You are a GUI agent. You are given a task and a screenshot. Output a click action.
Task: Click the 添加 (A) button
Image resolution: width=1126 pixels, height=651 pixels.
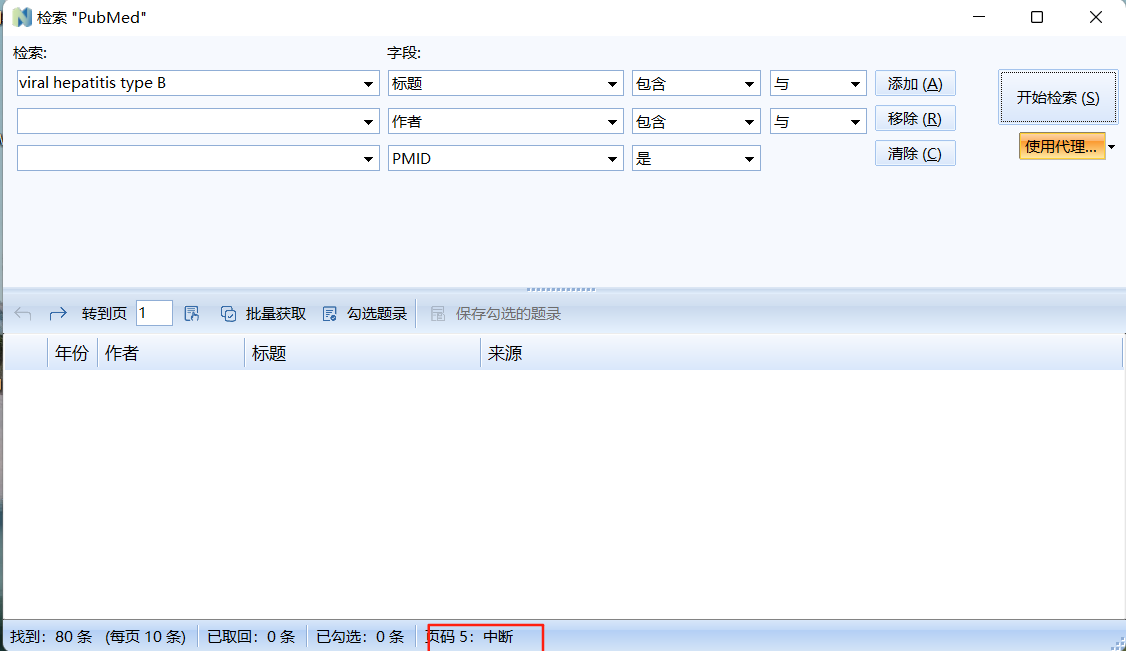(x=915, y=83)
